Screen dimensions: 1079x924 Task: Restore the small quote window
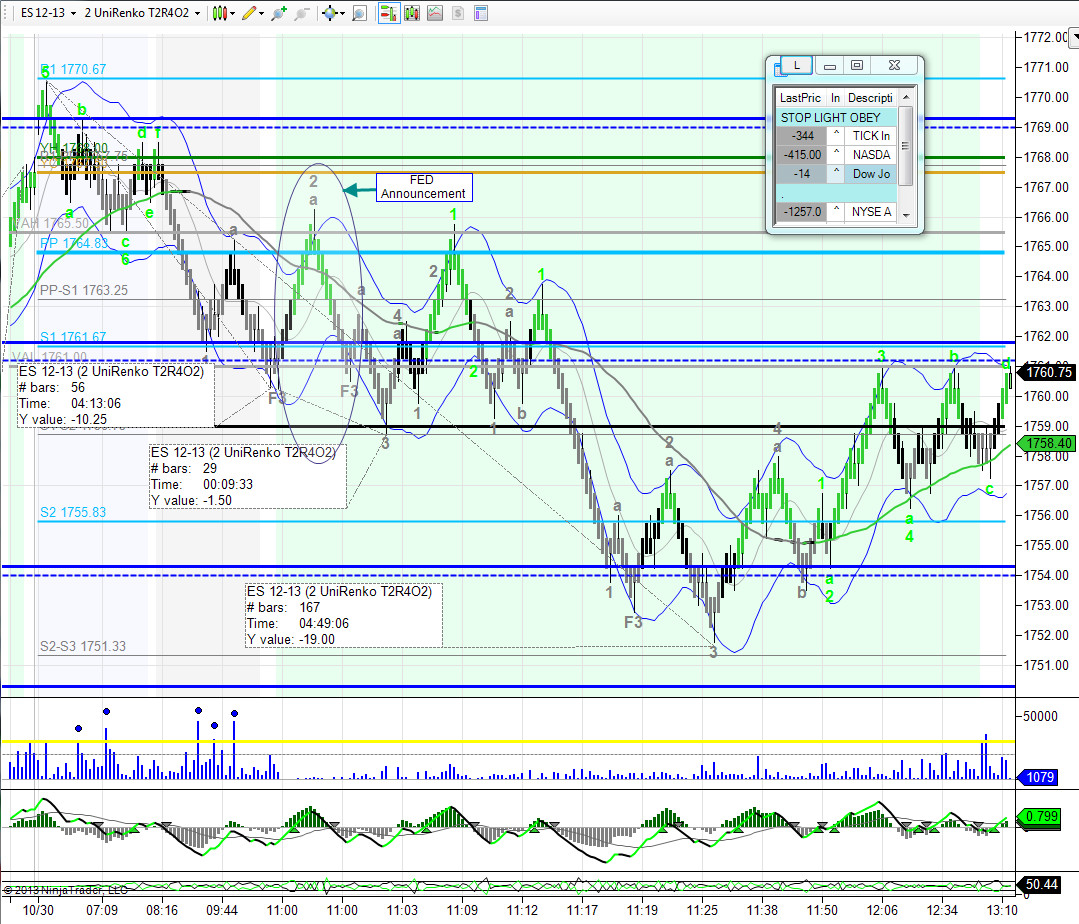857,65
